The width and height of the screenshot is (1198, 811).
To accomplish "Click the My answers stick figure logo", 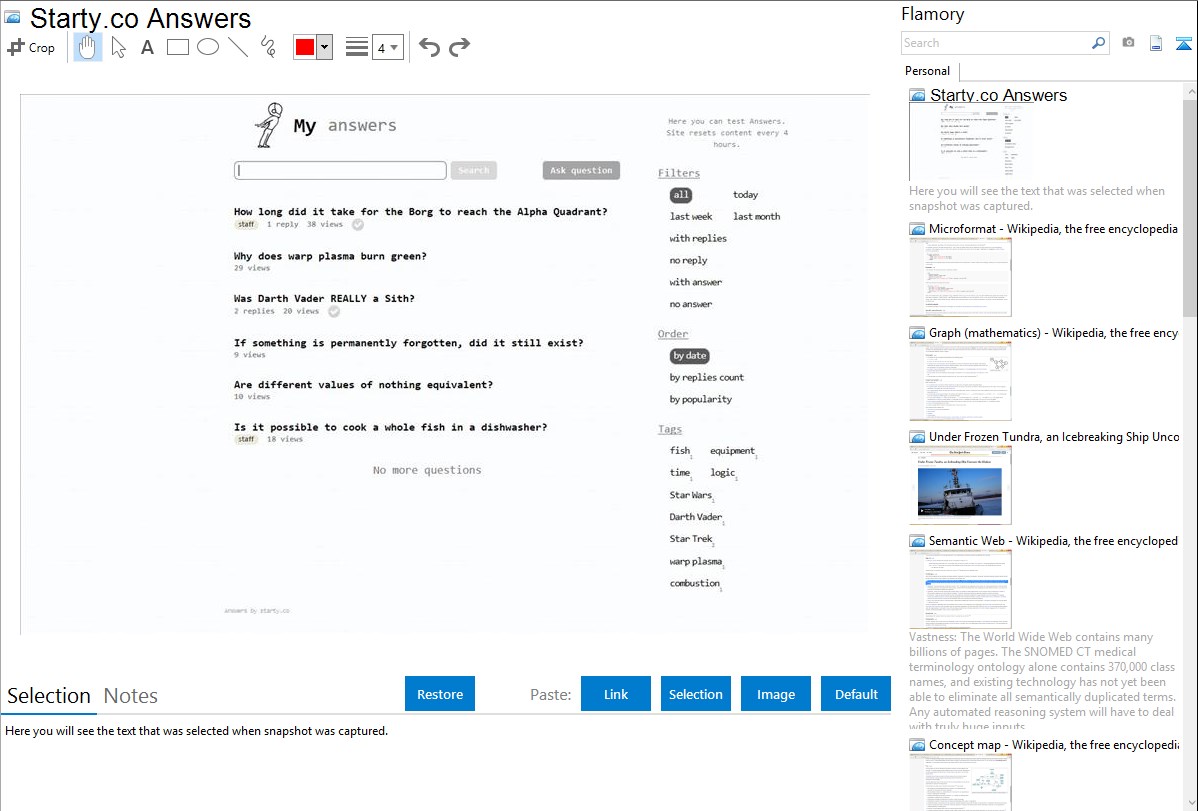I will [x=268, y=125].
